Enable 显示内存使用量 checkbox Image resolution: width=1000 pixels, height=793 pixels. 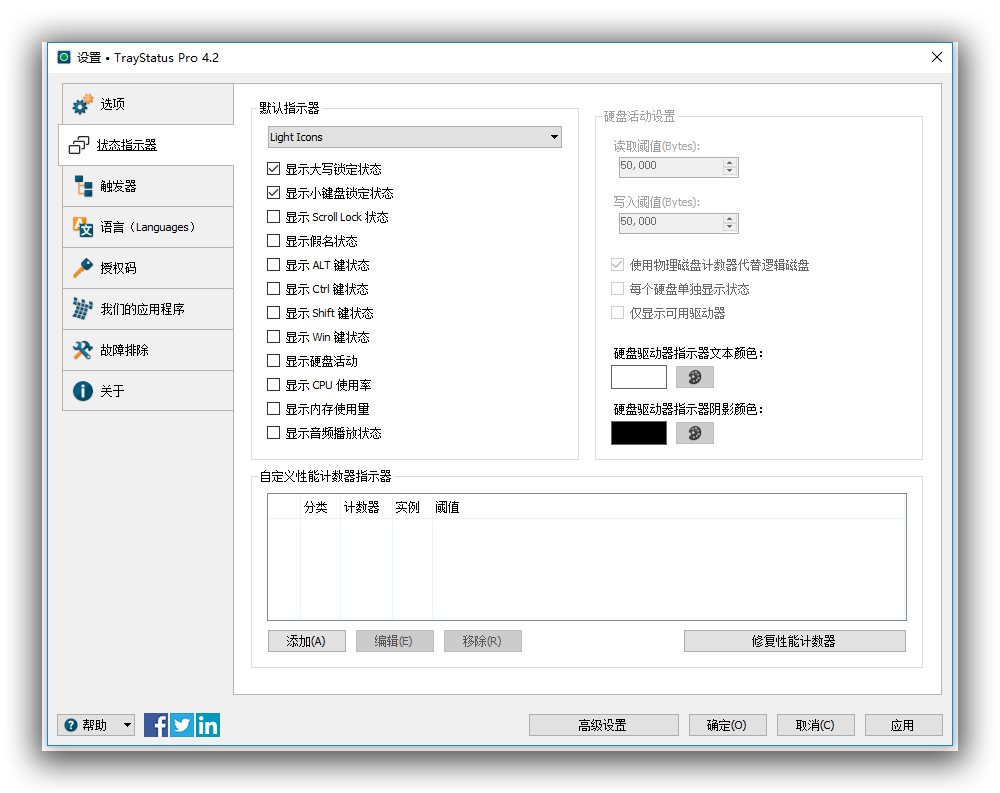click(274, 409)
